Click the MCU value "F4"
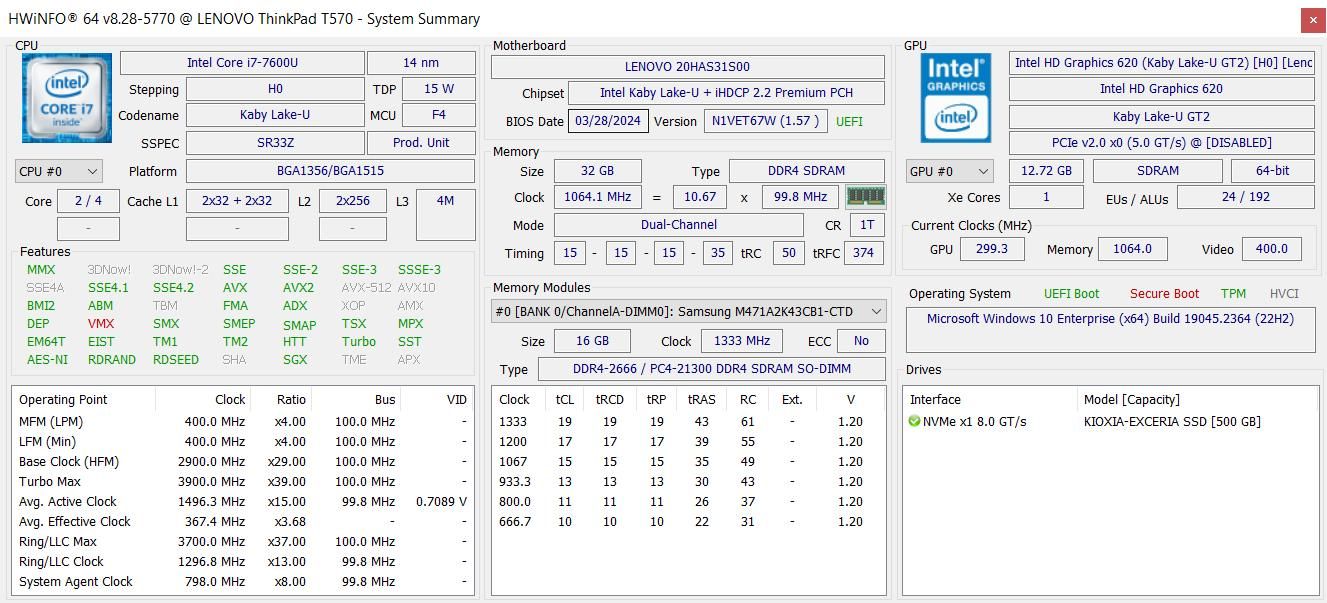Screen dimensions: 1327x603 coord(439,115)
